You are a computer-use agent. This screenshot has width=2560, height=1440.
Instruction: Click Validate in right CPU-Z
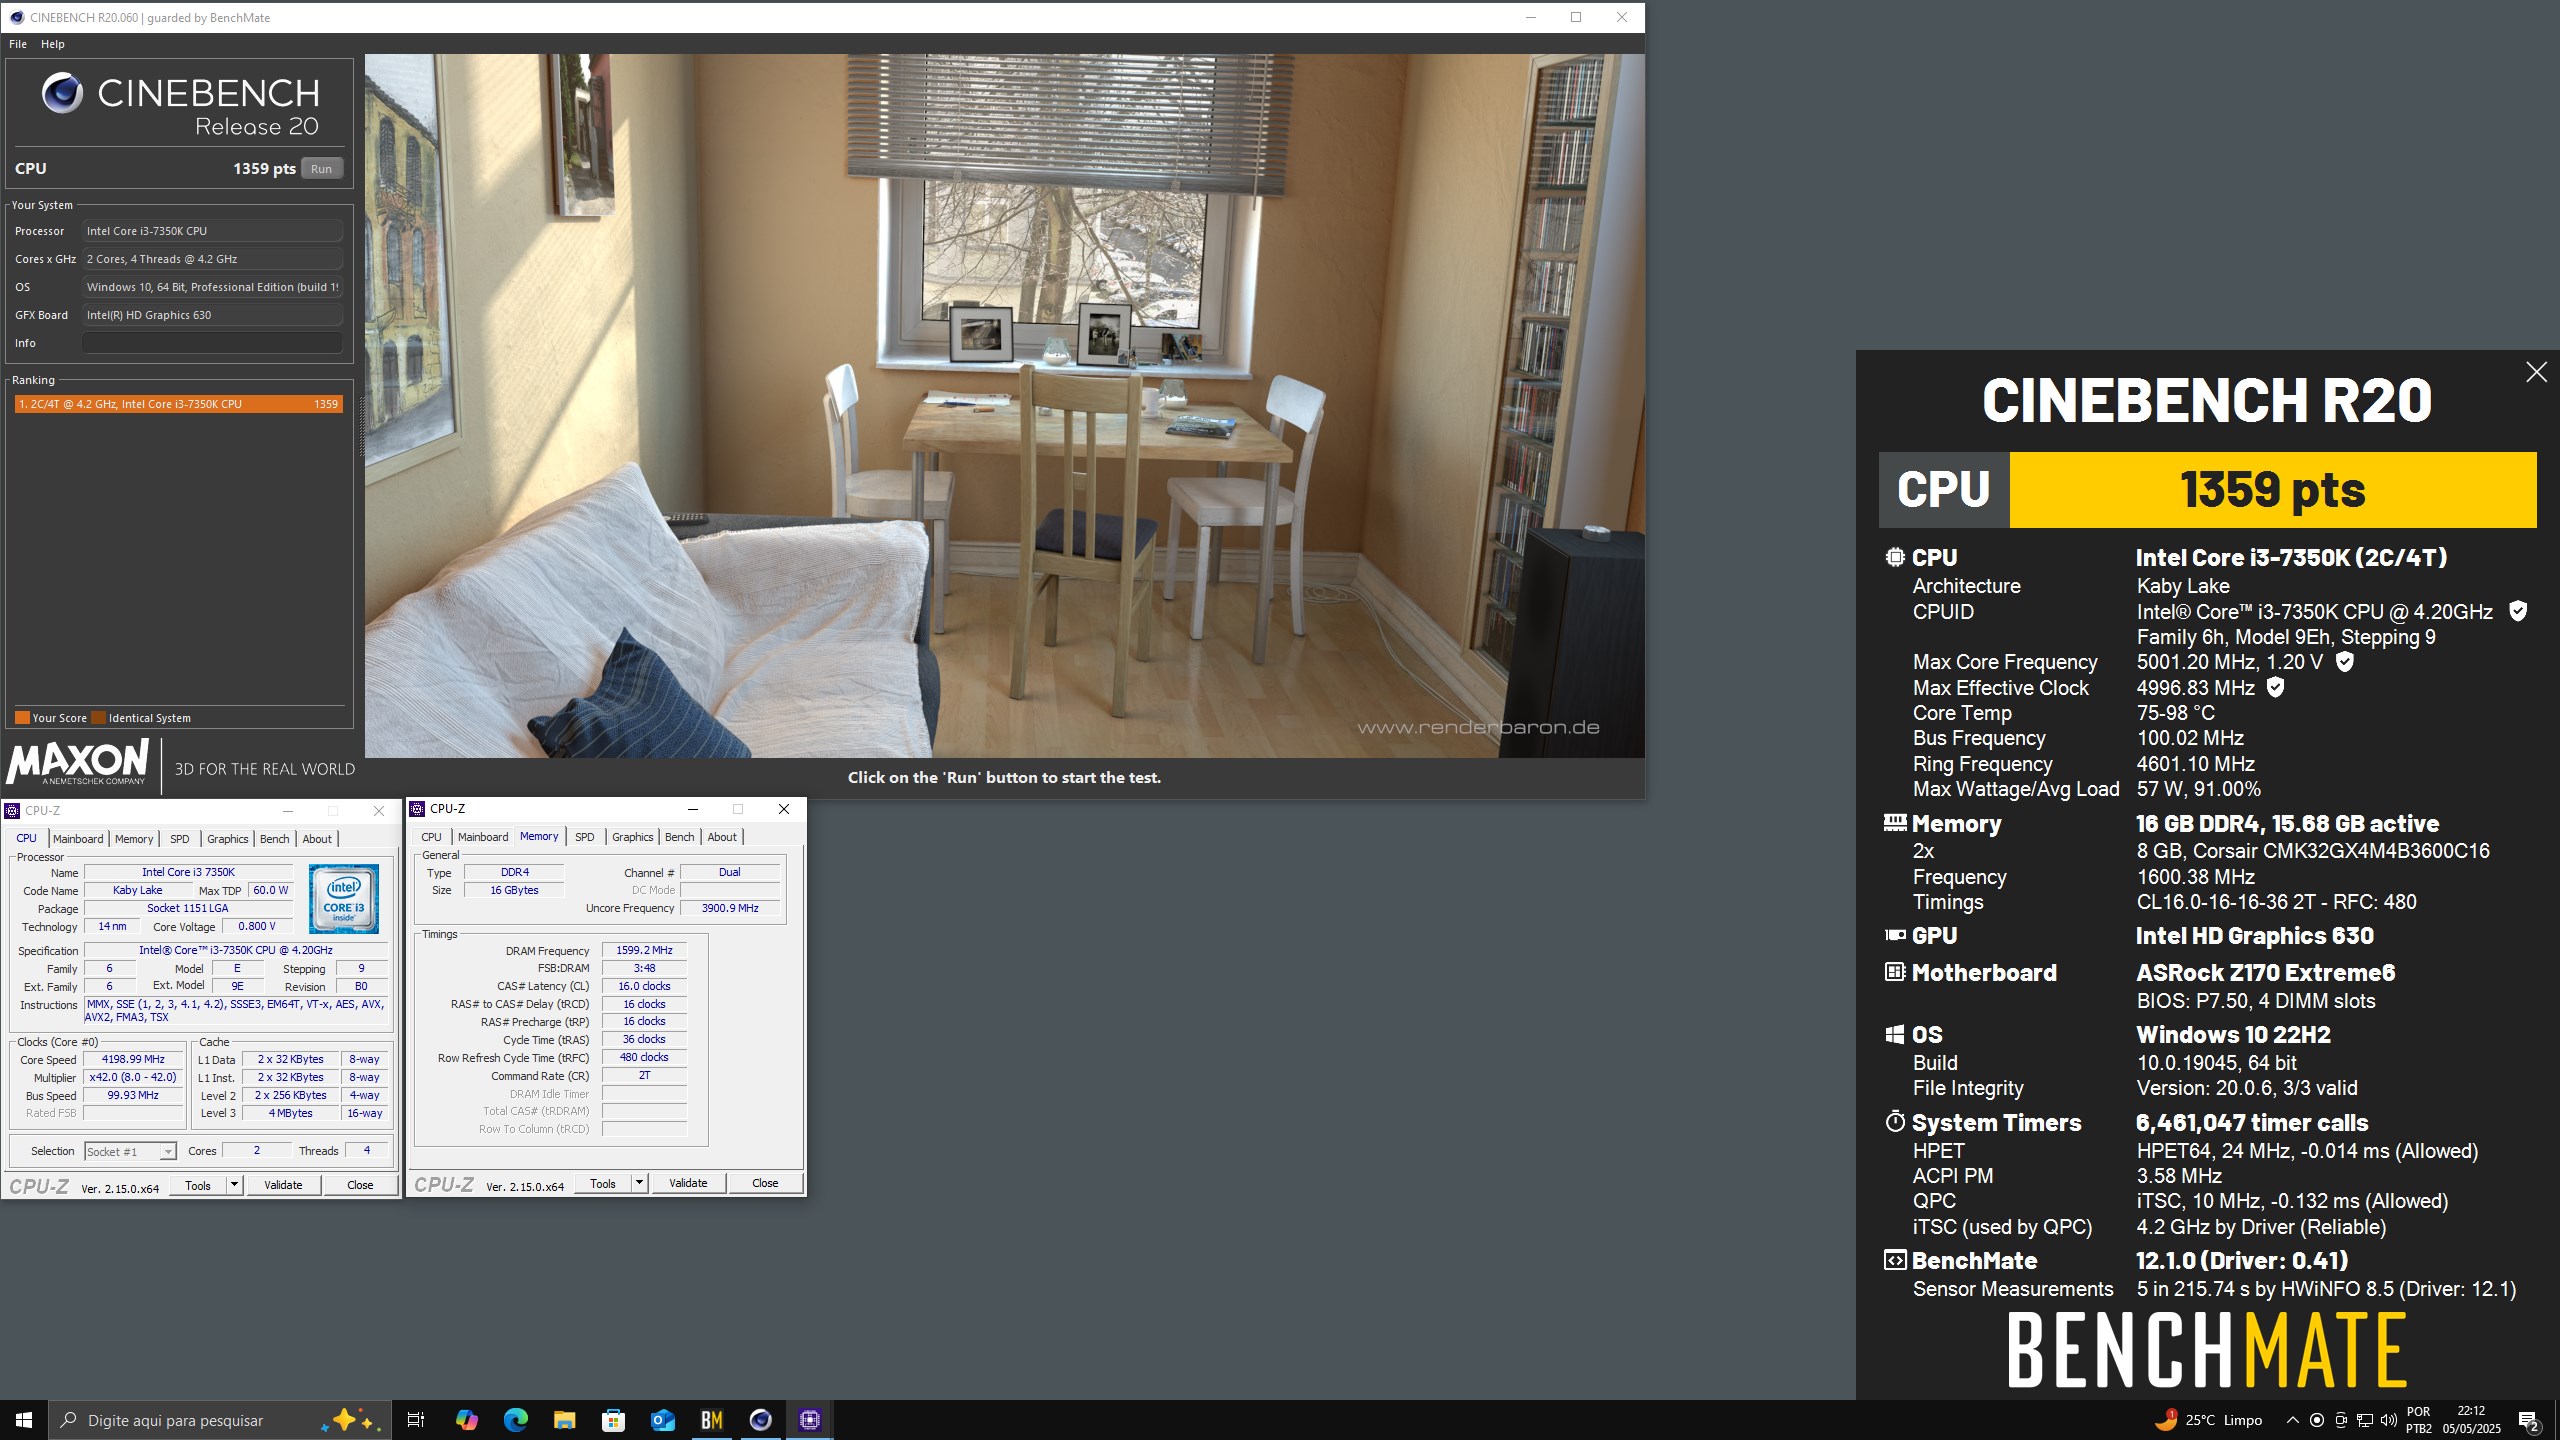pos(688,1183)
